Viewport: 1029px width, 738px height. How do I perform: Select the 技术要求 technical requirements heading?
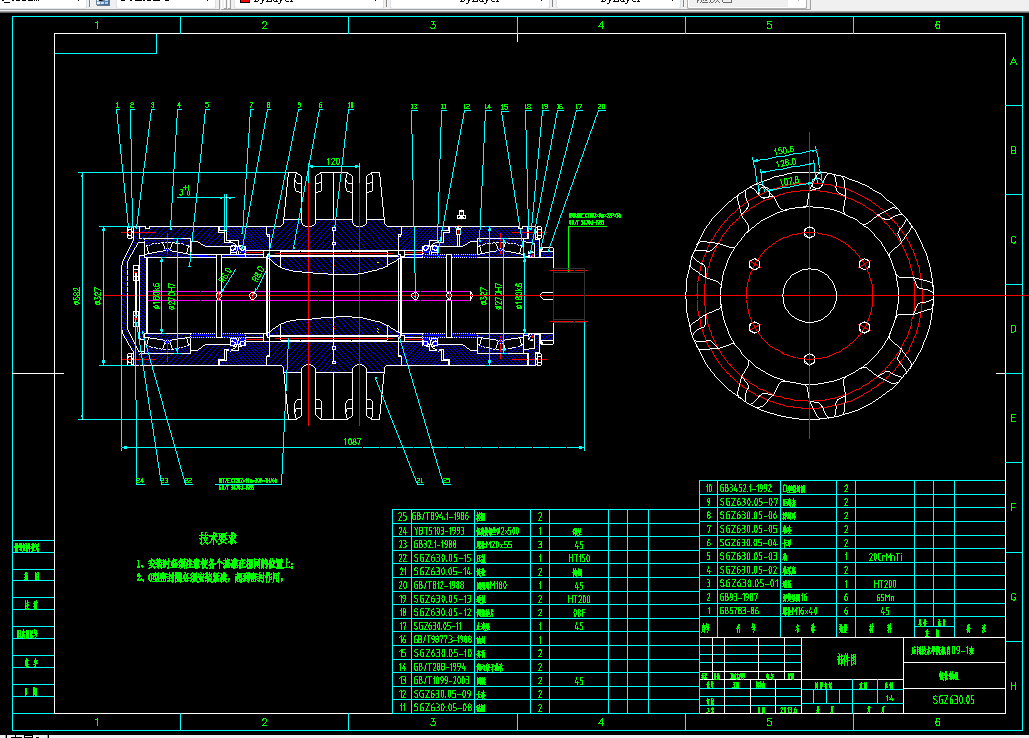tap(218, 539)
